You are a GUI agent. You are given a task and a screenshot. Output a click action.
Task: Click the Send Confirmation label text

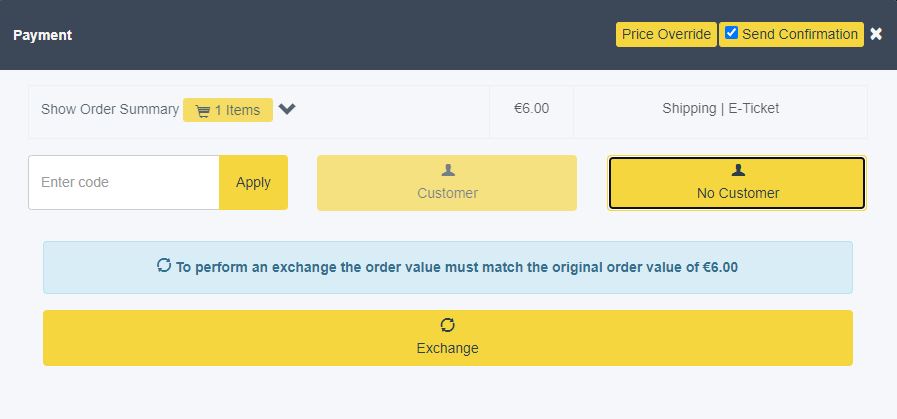coord(800,34)
